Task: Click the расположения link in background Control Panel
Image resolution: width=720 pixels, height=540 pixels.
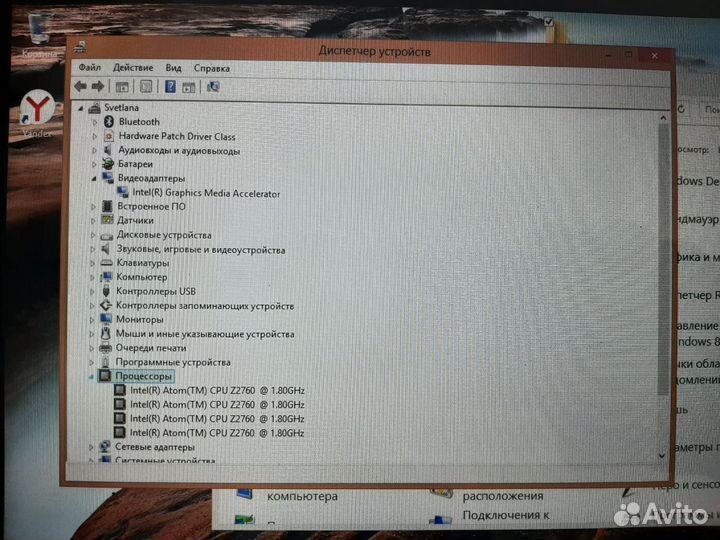Action: click(503, 496)
